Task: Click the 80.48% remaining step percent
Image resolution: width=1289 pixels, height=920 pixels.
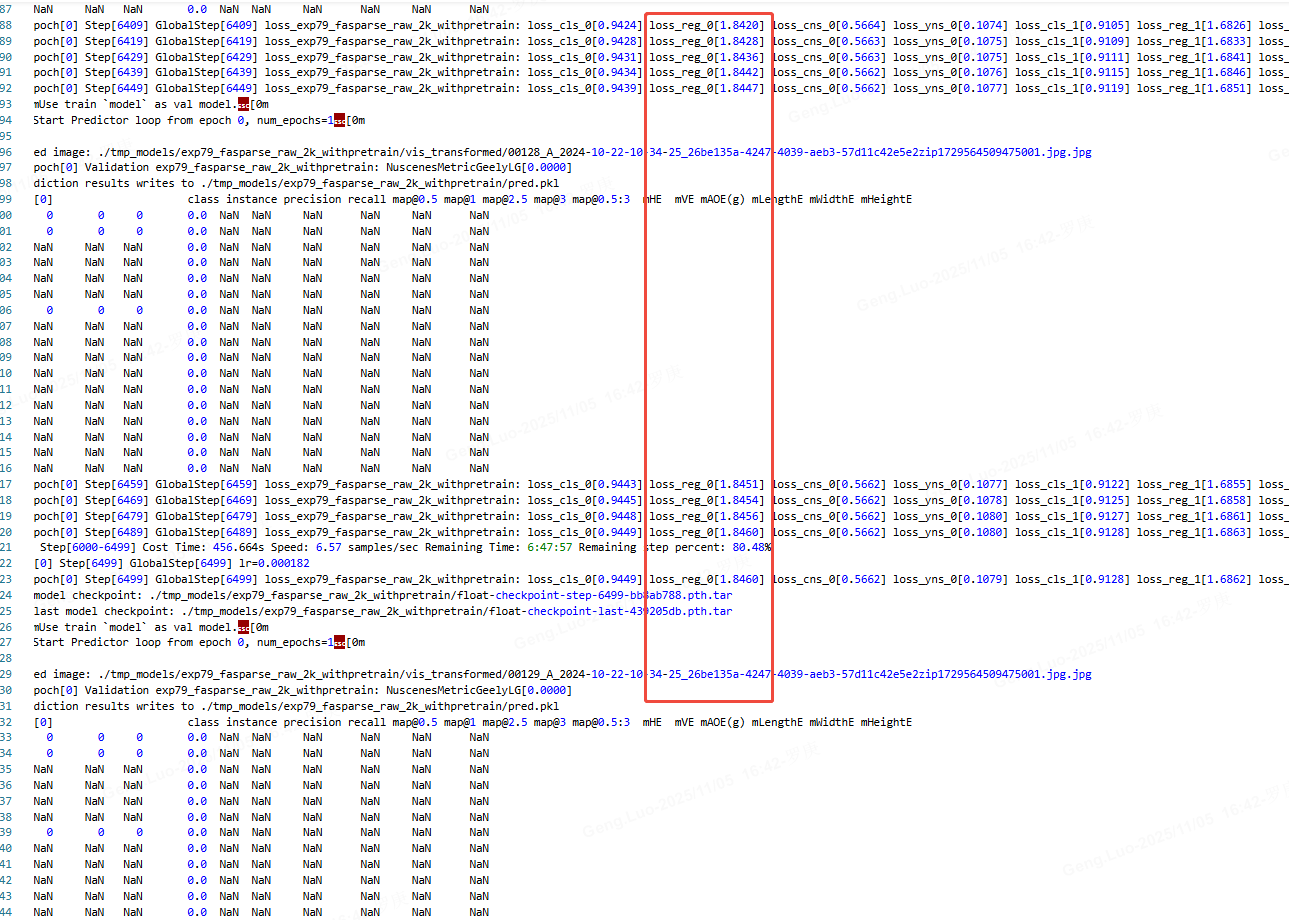Action: (753, 548)
